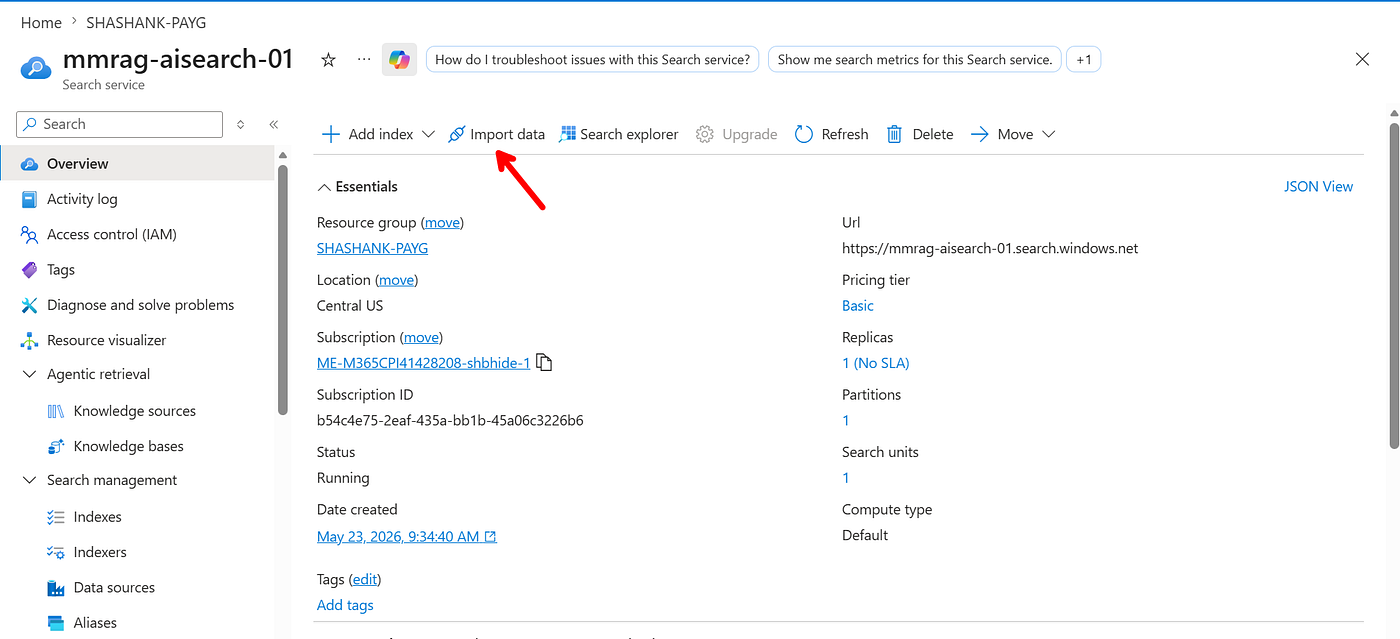1400x639 pixels.
Task: Click the Indexes list icon
Action: (56, 517)
